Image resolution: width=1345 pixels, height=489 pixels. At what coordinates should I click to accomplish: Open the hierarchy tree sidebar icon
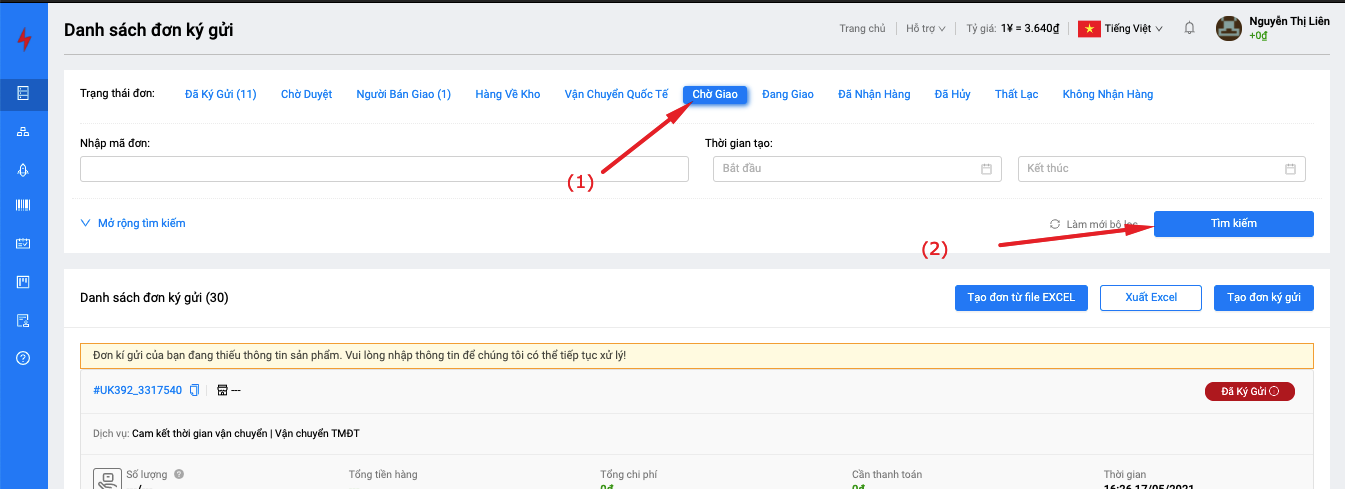23,132
